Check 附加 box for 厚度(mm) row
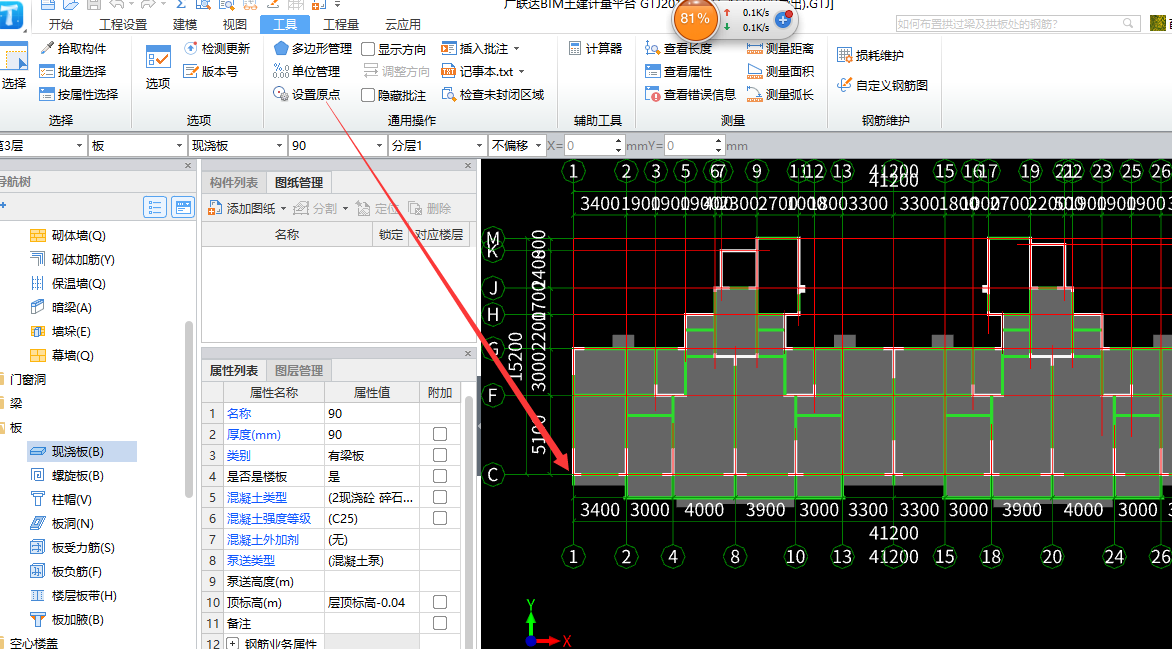1172x649 pixels. (x=440, y=434)
